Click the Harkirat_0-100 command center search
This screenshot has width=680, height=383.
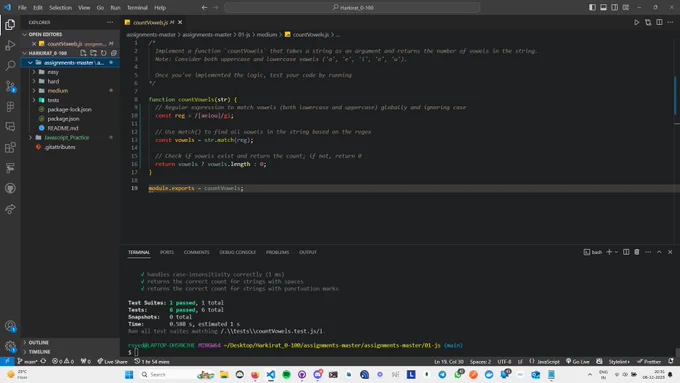352,7
